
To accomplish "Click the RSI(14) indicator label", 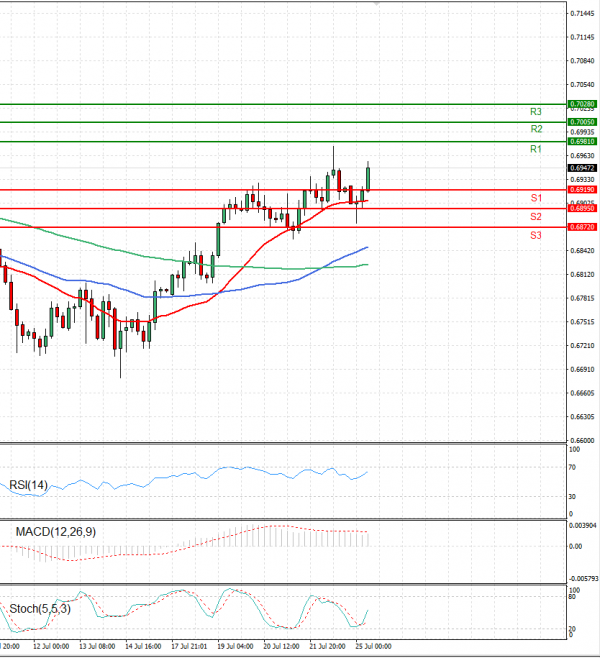I will pos(28,485).
